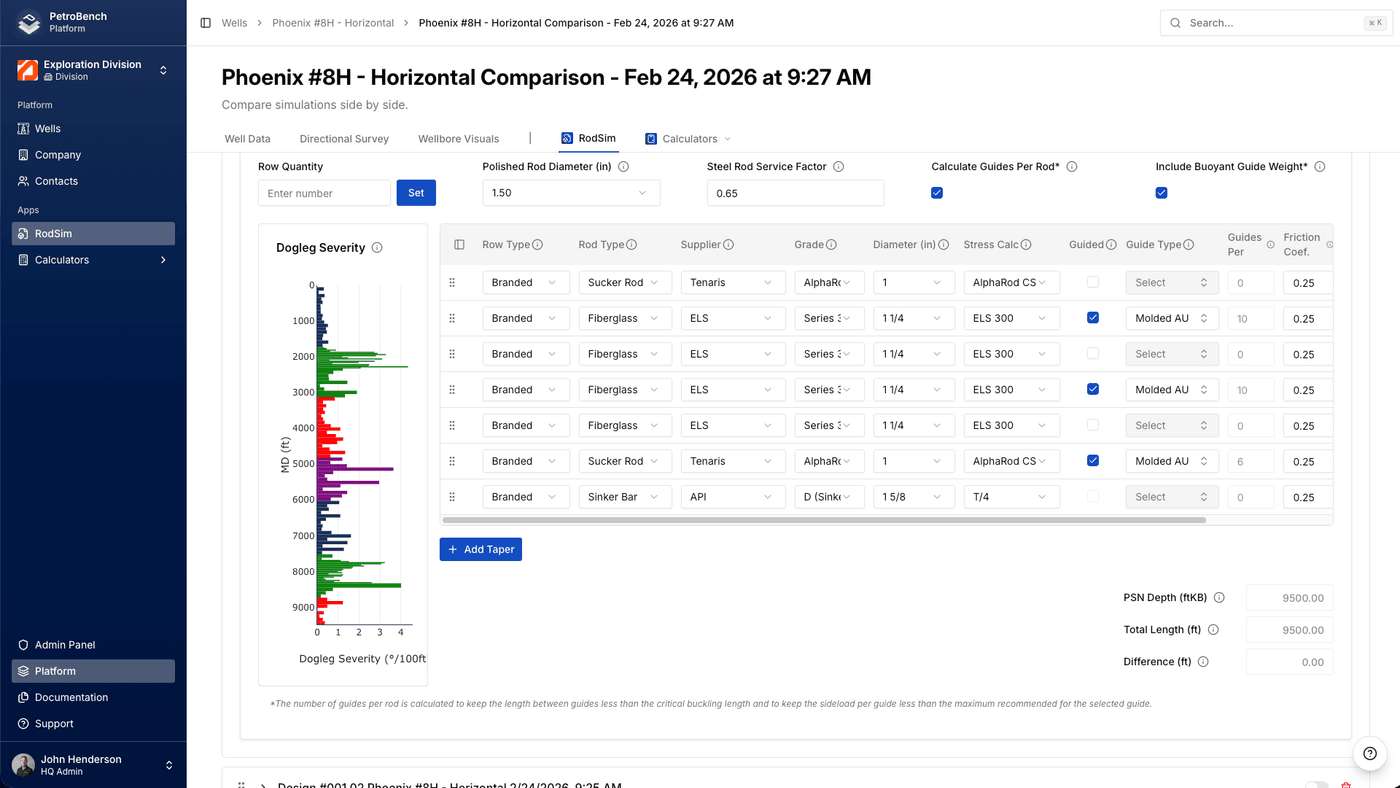The height and width of the screenshot is (788, 1400).
Task: Click the Row Quantity number input field
Action: point(324,192)
